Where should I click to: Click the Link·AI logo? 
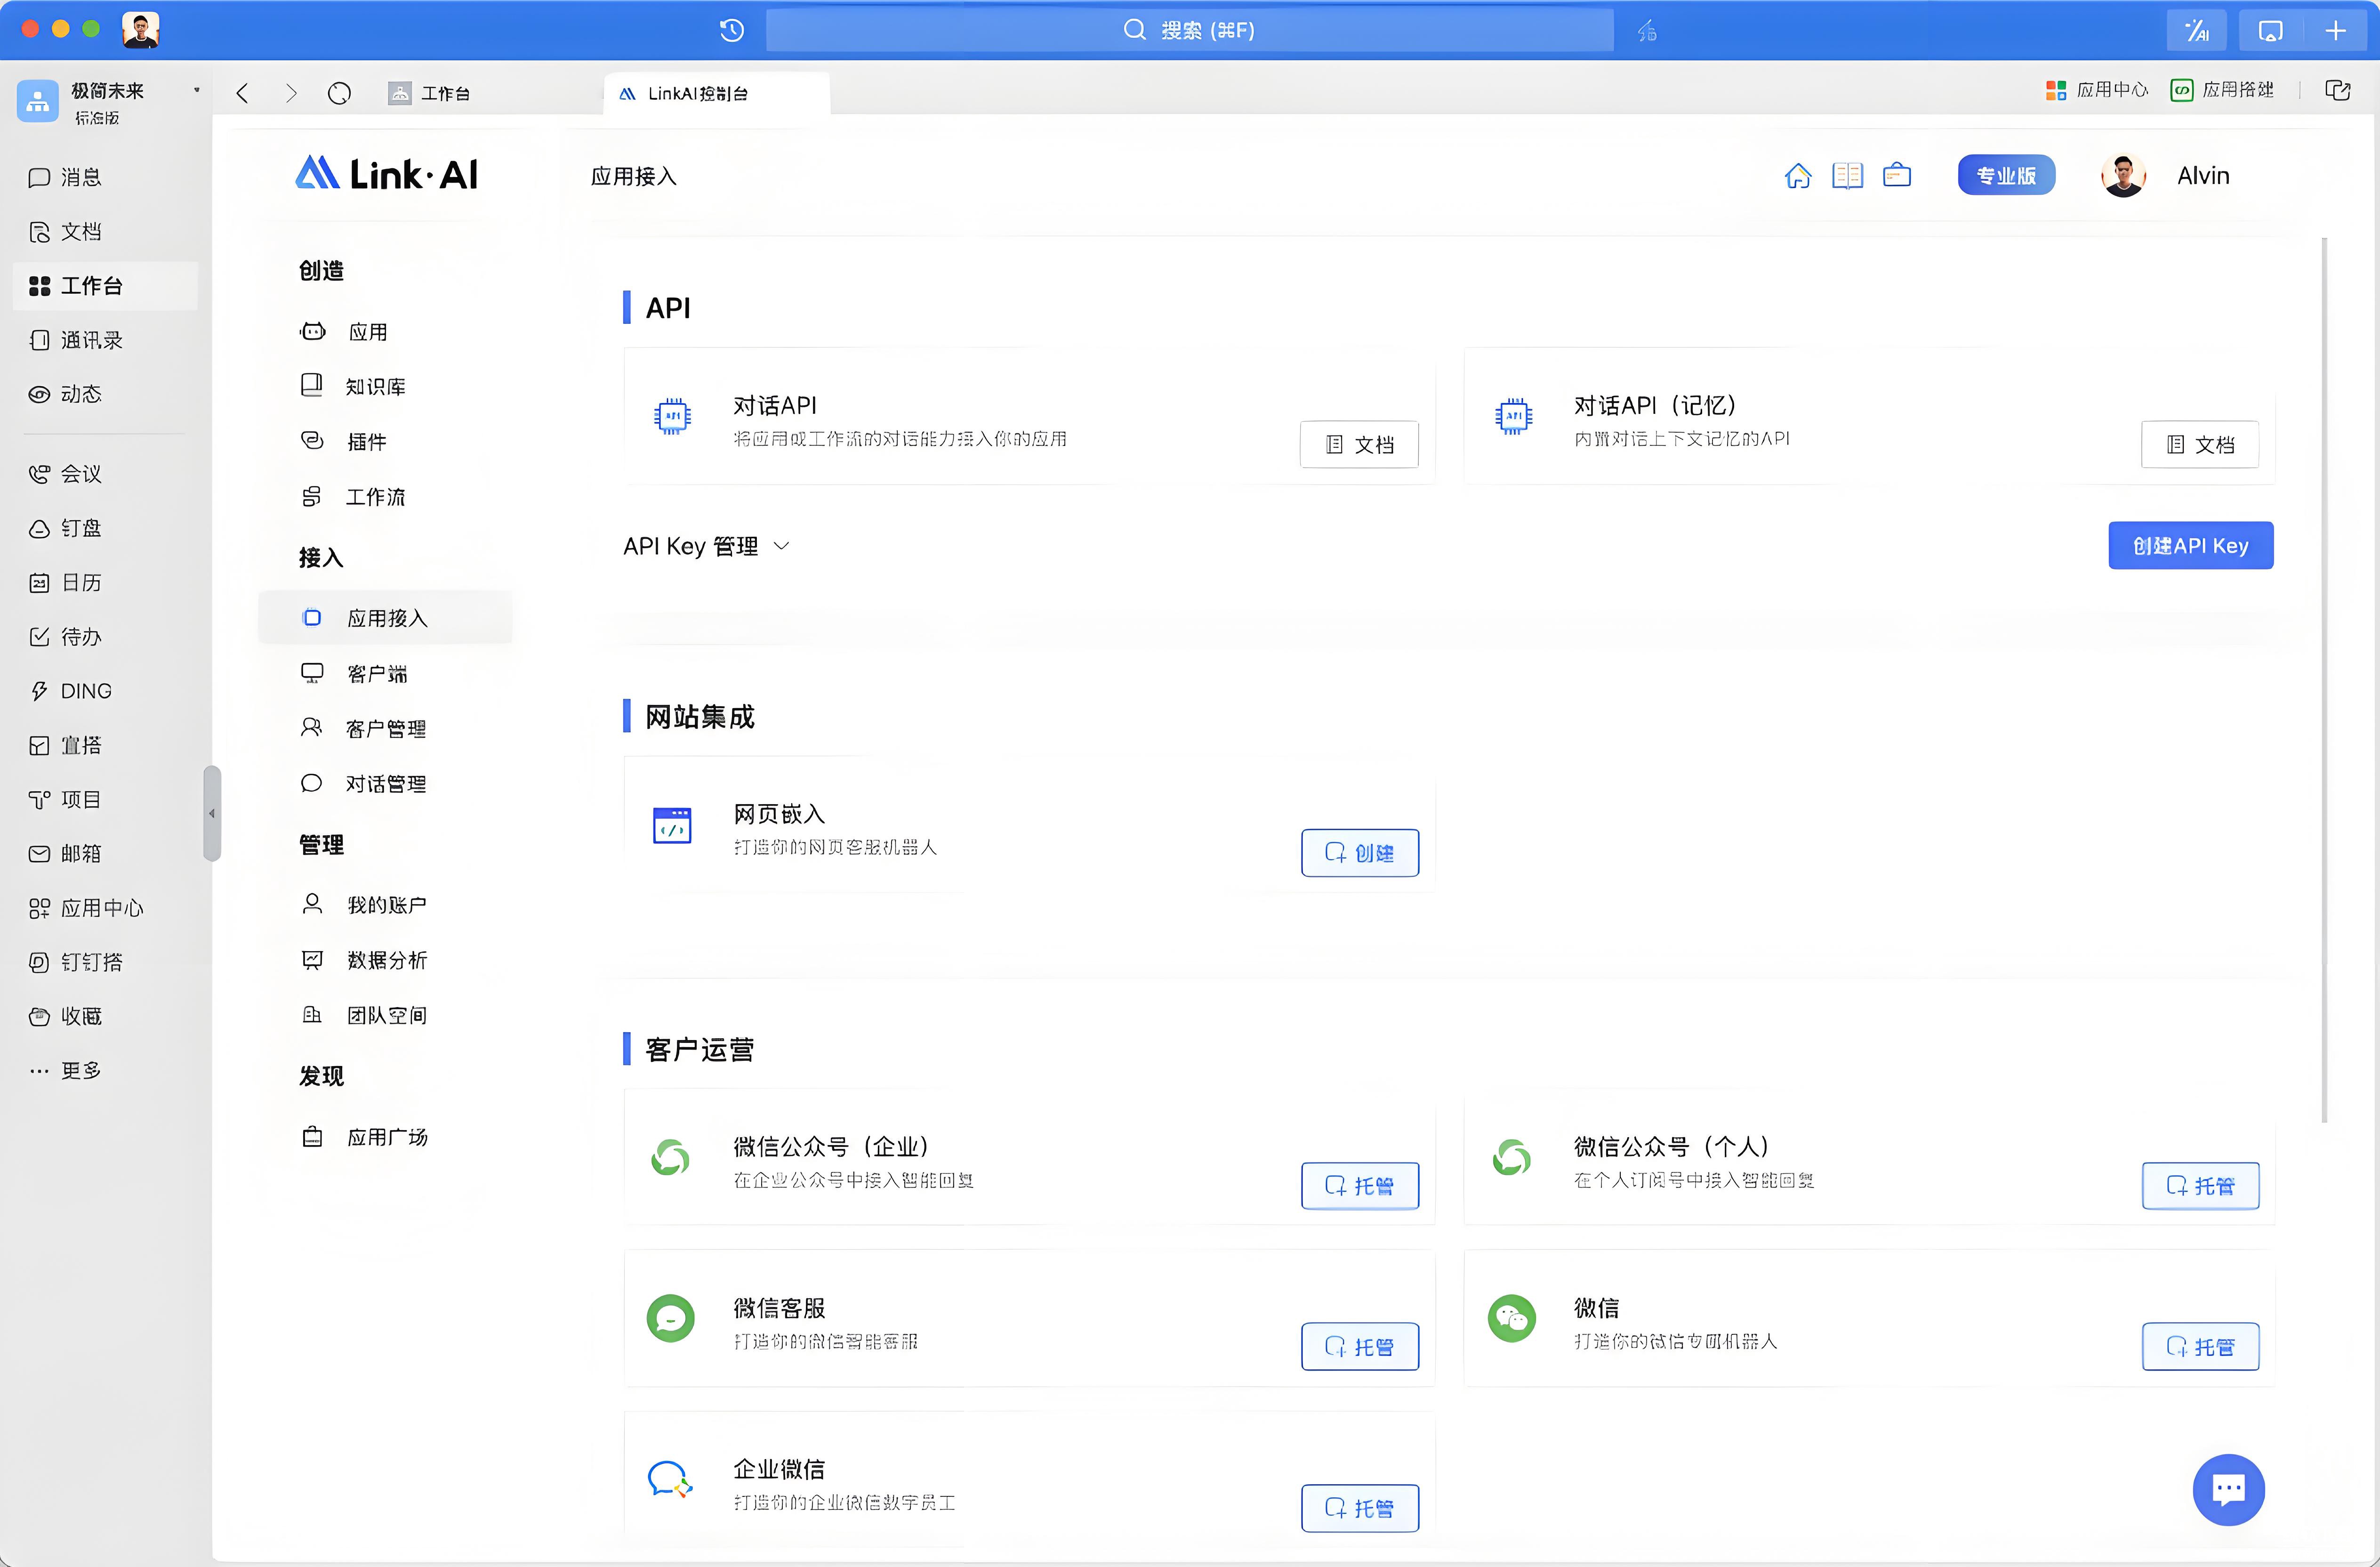[386, 174]
